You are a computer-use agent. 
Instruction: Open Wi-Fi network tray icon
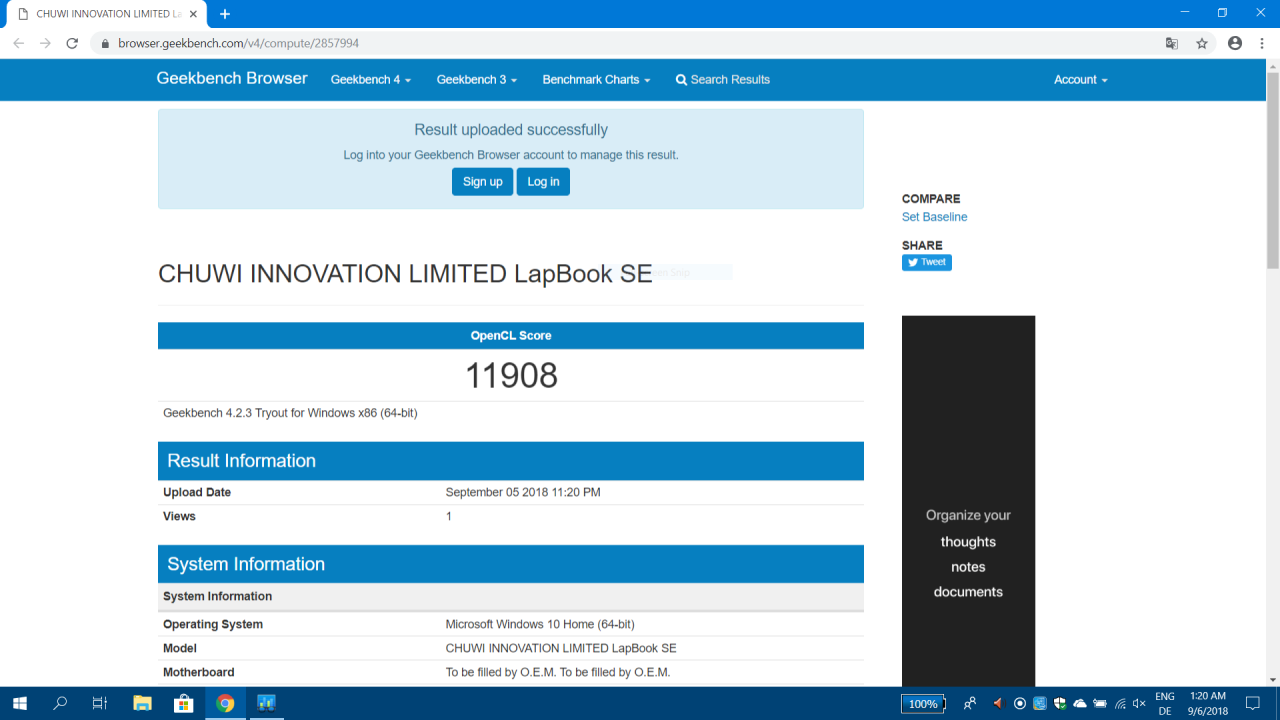point(1120,703)
